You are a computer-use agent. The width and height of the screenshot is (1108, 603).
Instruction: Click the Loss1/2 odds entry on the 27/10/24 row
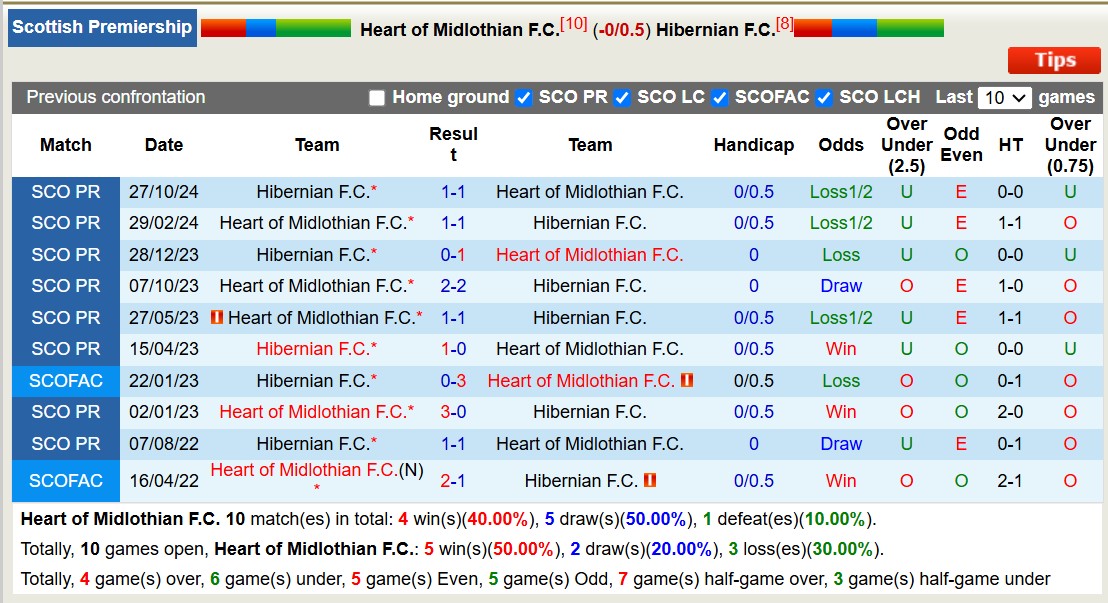point(840,192)
